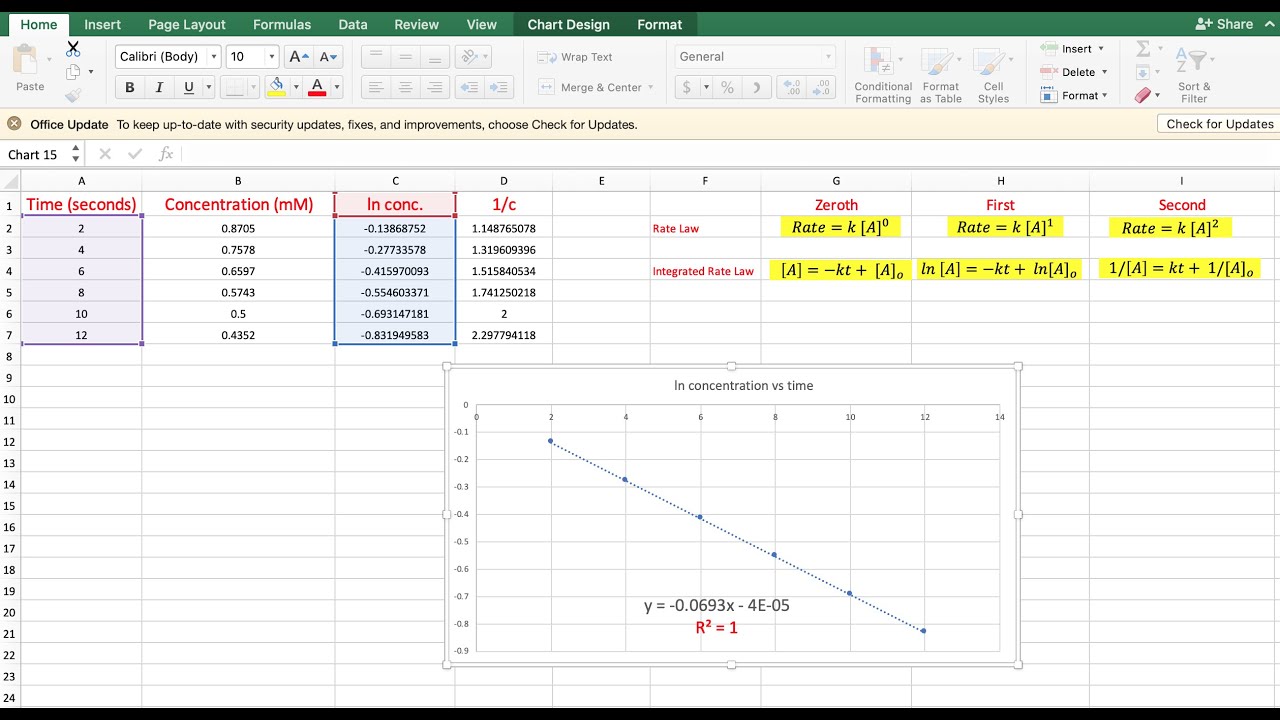Toggle top vertical alignment
The width and height of the screenshot is (1280, 720).
[x=376, y=57]
